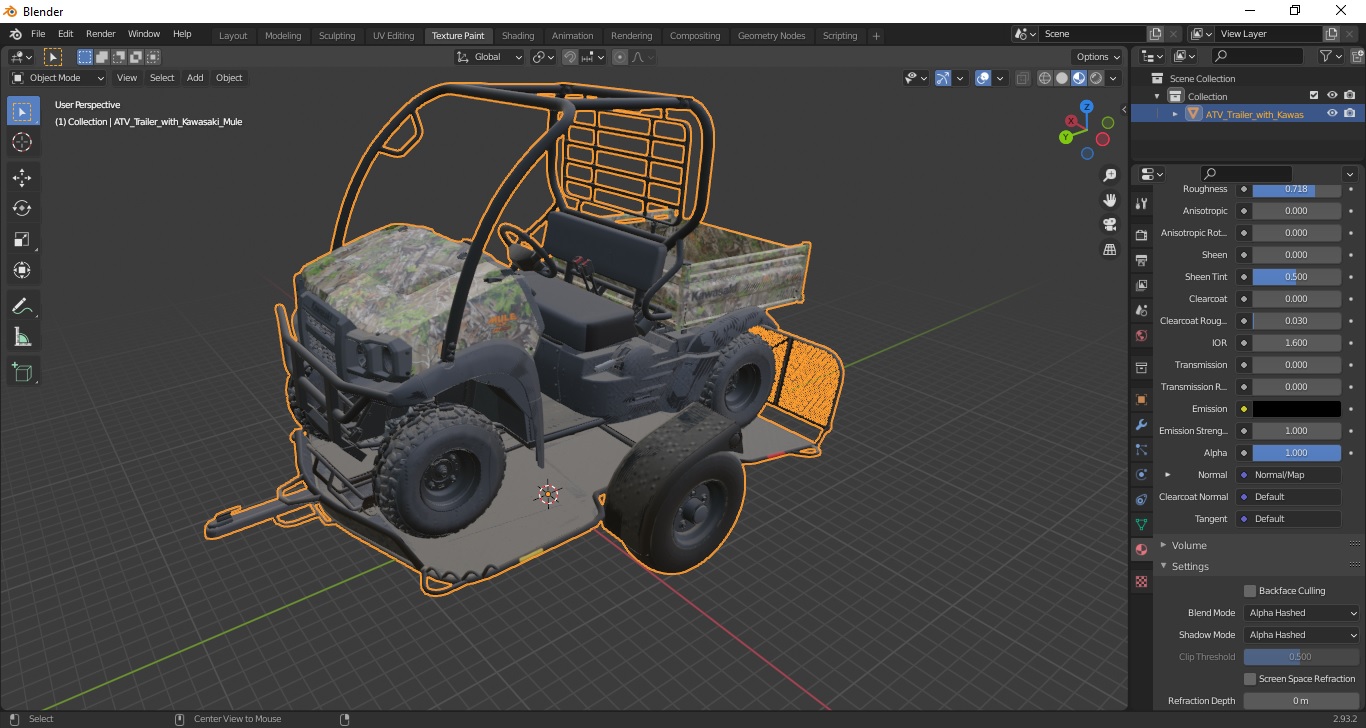Open the Tool properties tab
The width and height of the screenshot is (1366, 728).
pyautogui.click(x=1141, y=203)
